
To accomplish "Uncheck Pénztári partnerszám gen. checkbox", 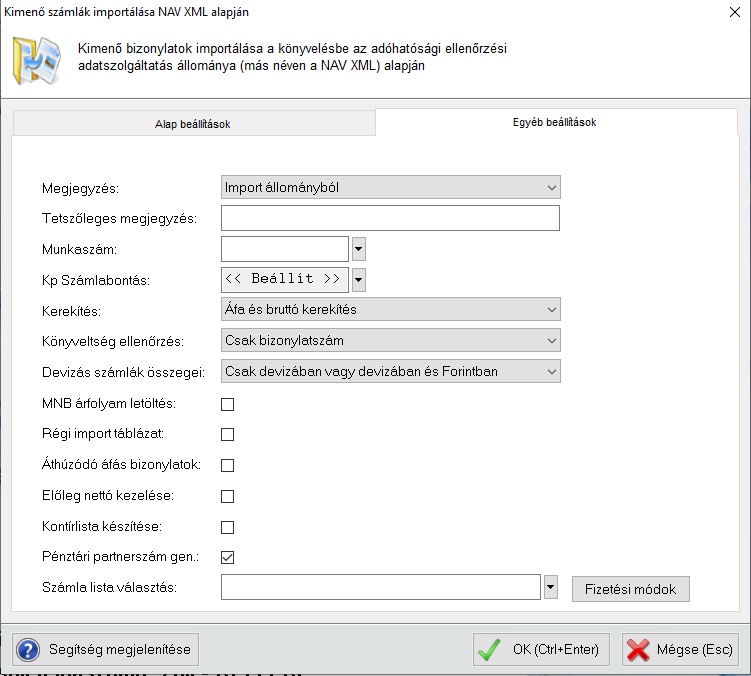I will tap(227, 557).
